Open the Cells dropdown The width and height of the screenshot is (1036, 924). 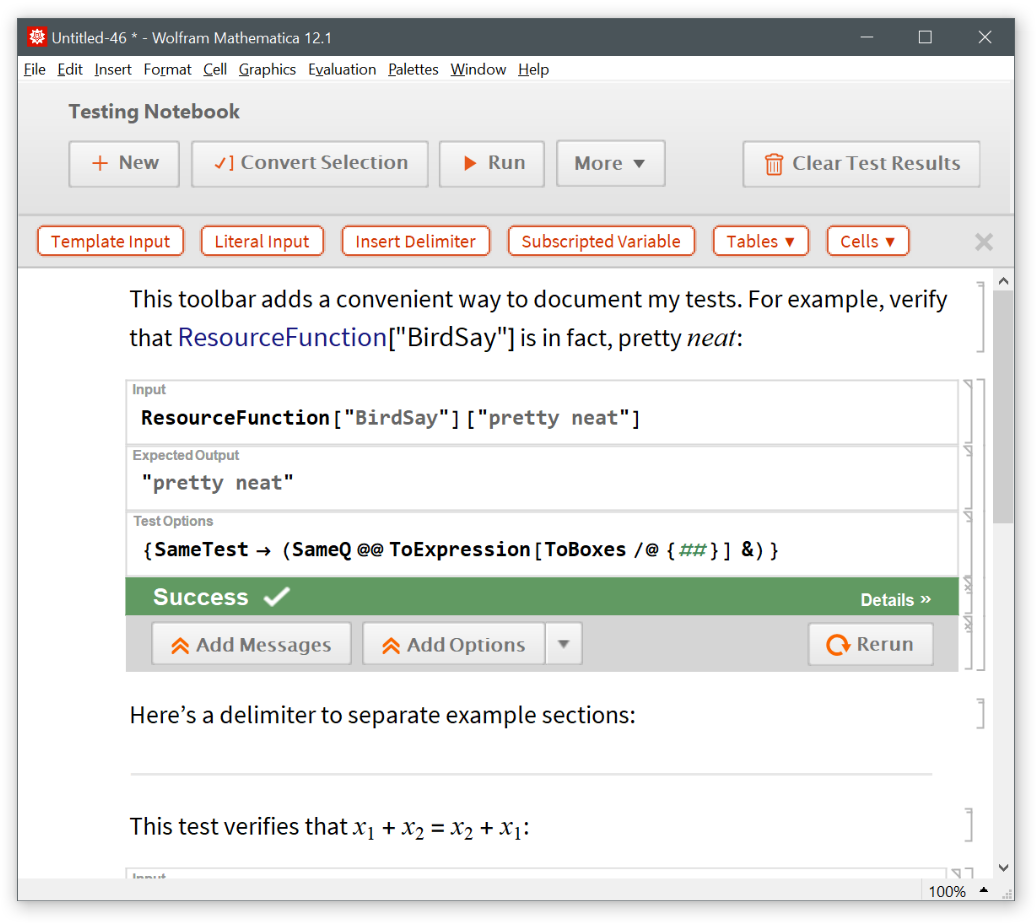[867, 242]
